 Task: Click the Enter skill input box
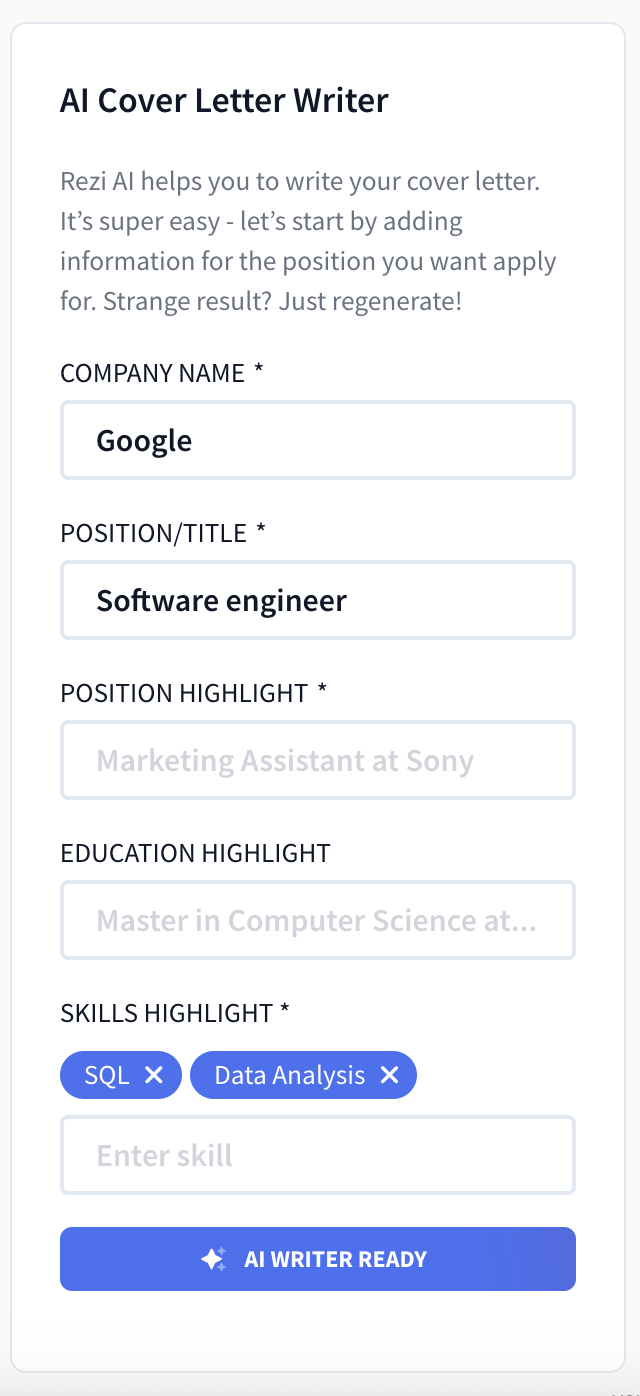pyautogui.click(x=318, y=1155)
